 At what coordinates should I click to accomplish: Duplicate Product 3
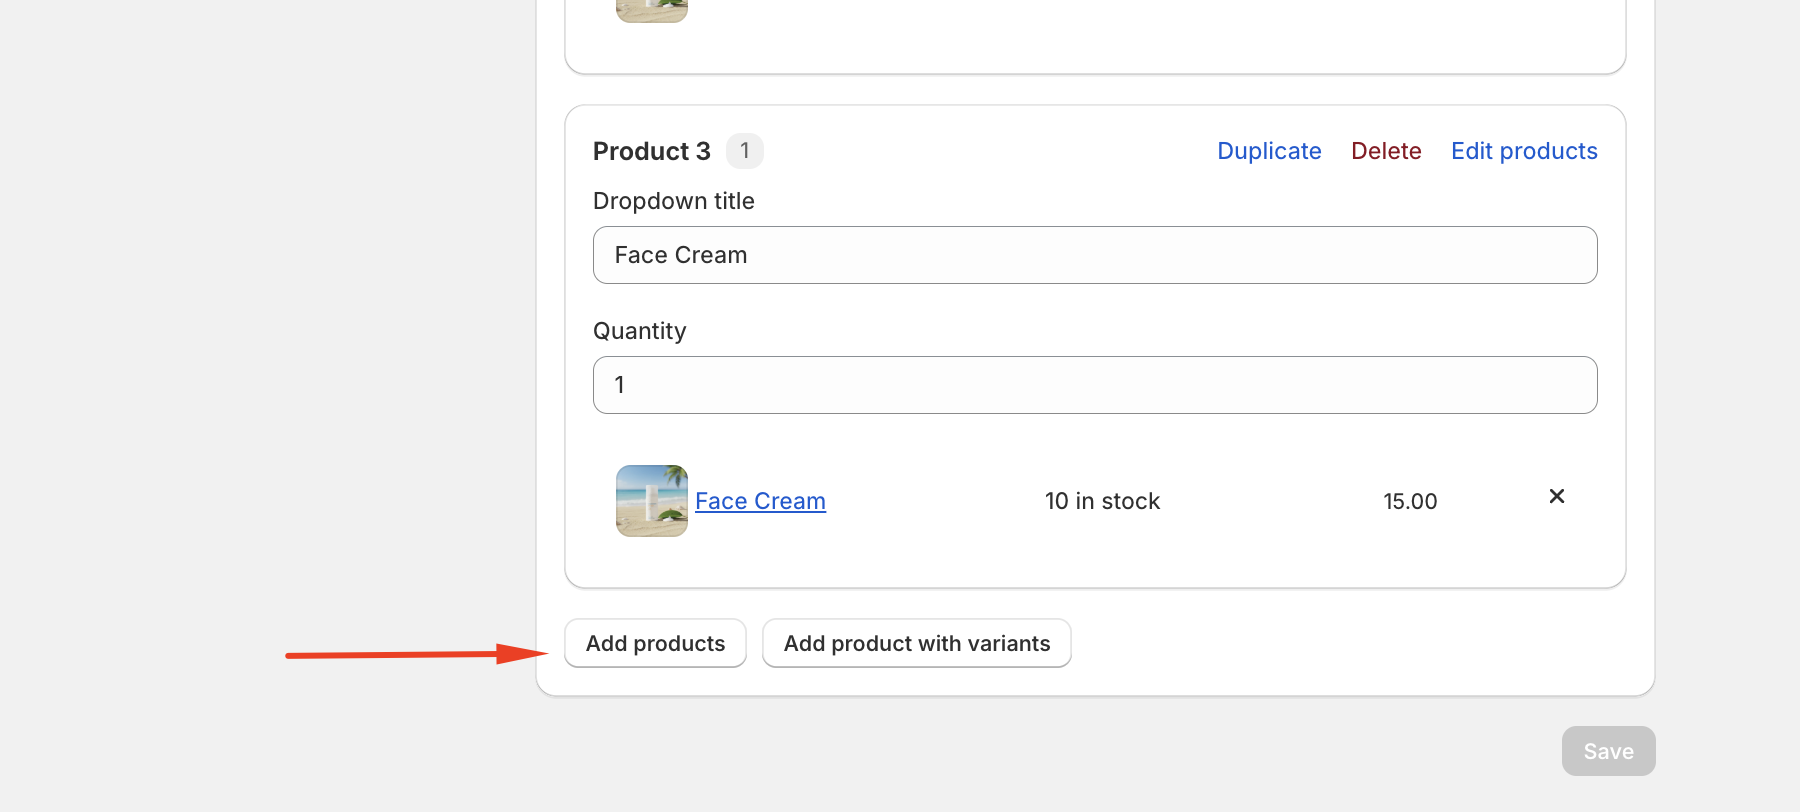[x=1269, y=151]
